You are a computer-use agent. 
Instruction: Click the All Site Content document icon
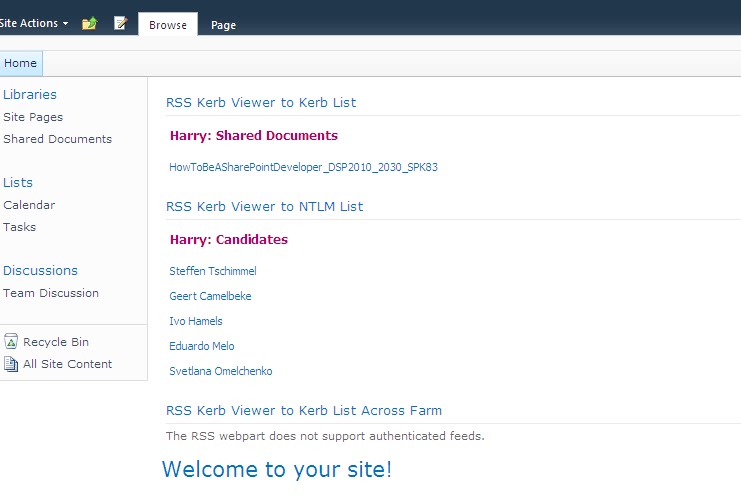coord(11,364)
